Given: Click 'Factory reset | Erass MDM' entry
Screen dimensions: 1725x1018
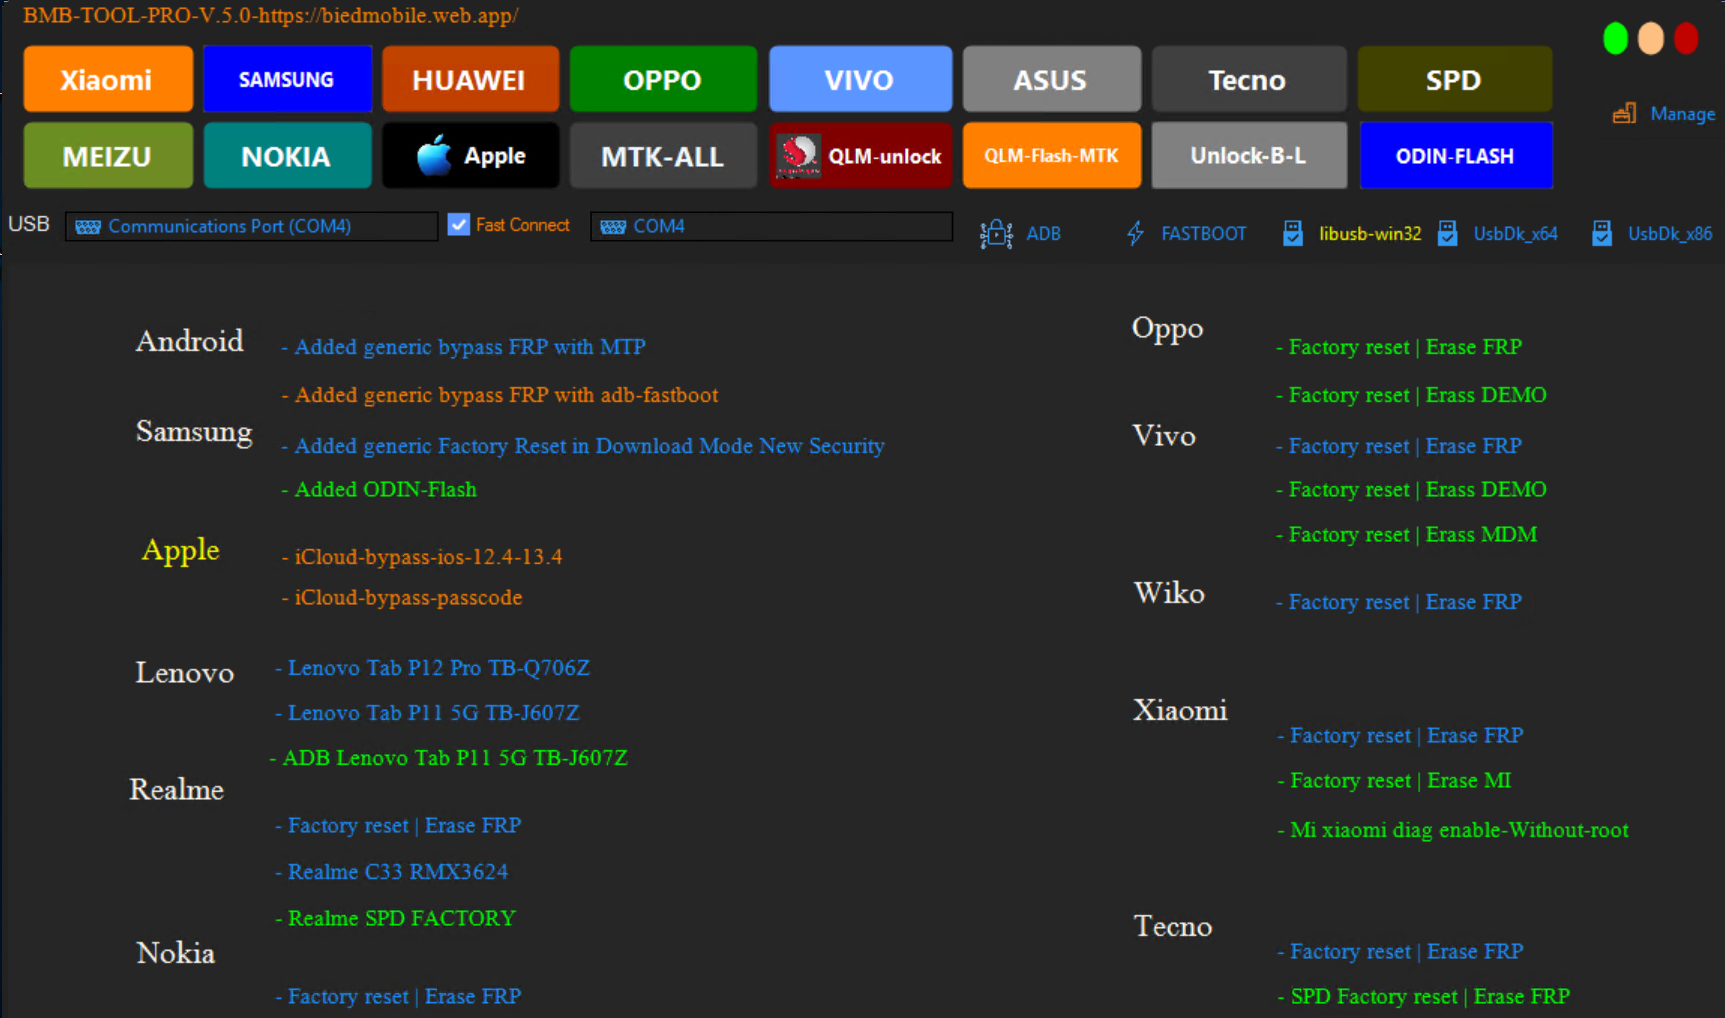Looking at the screenshot, I should [1407, 535].
